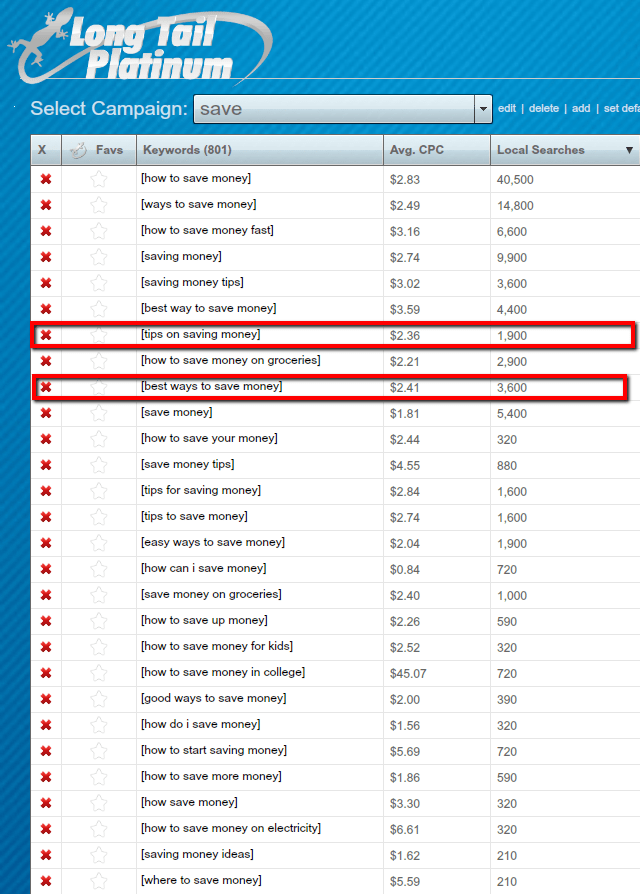Sort by Local Searches descending arrow
The width and height of the screenshot is (640, 894).
(629, 151)
